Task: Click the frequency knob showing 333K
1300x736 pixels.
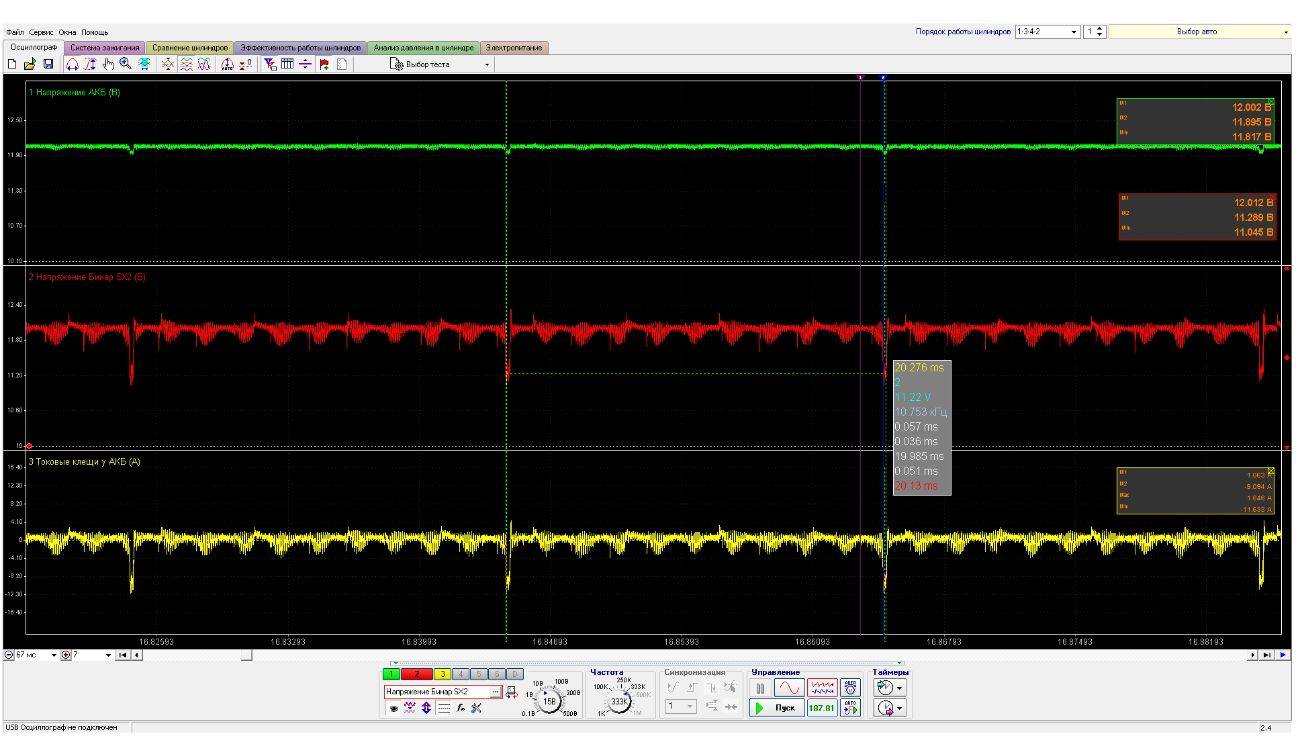Action: click(x=619, y=701)
